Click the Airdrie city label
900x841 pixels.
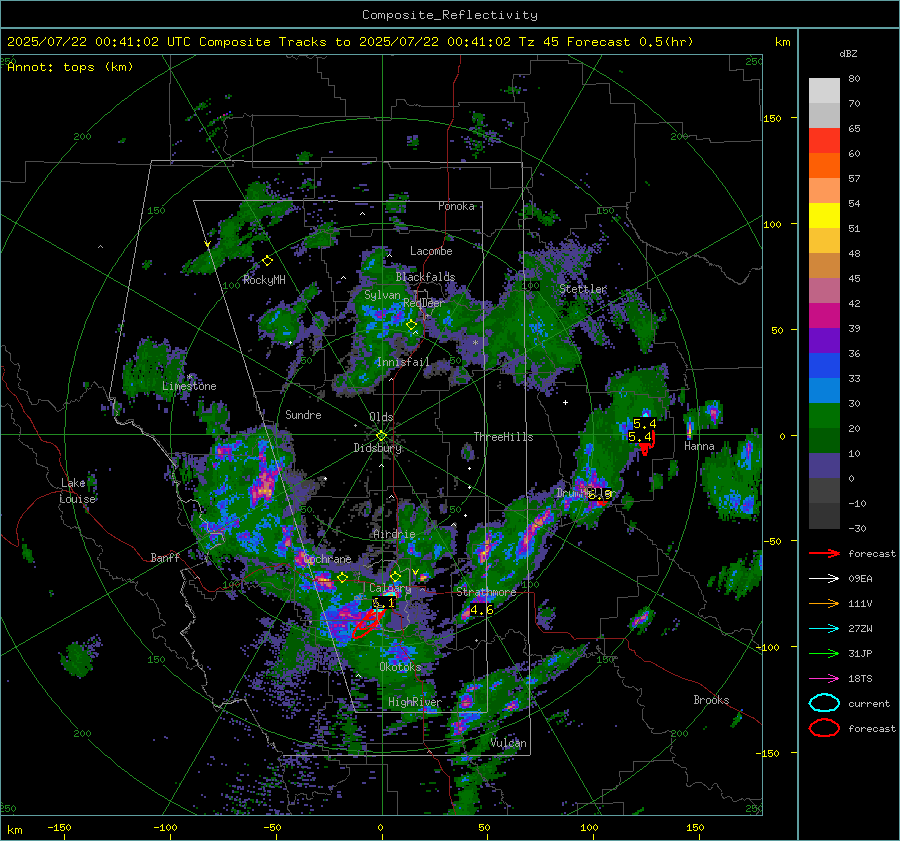pos(394,534)
